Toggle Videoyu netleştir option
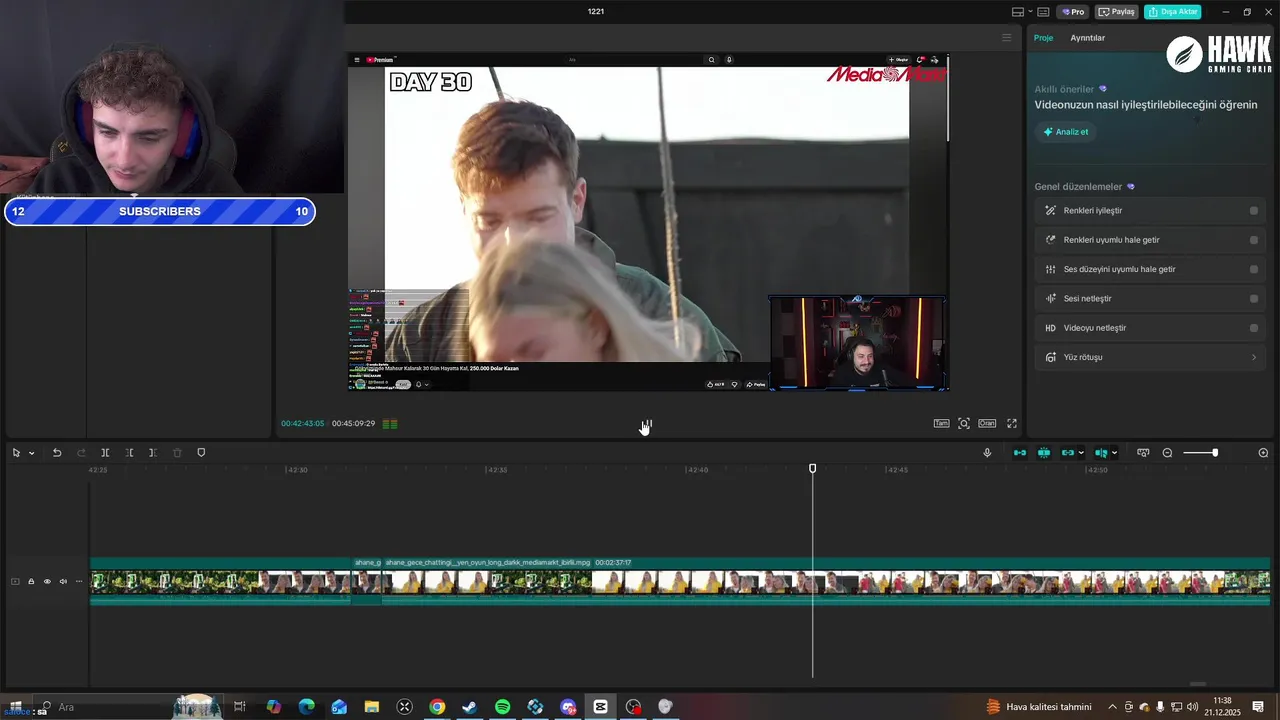The height and width of the screenshot is (720, 1280). [1254, 328]
